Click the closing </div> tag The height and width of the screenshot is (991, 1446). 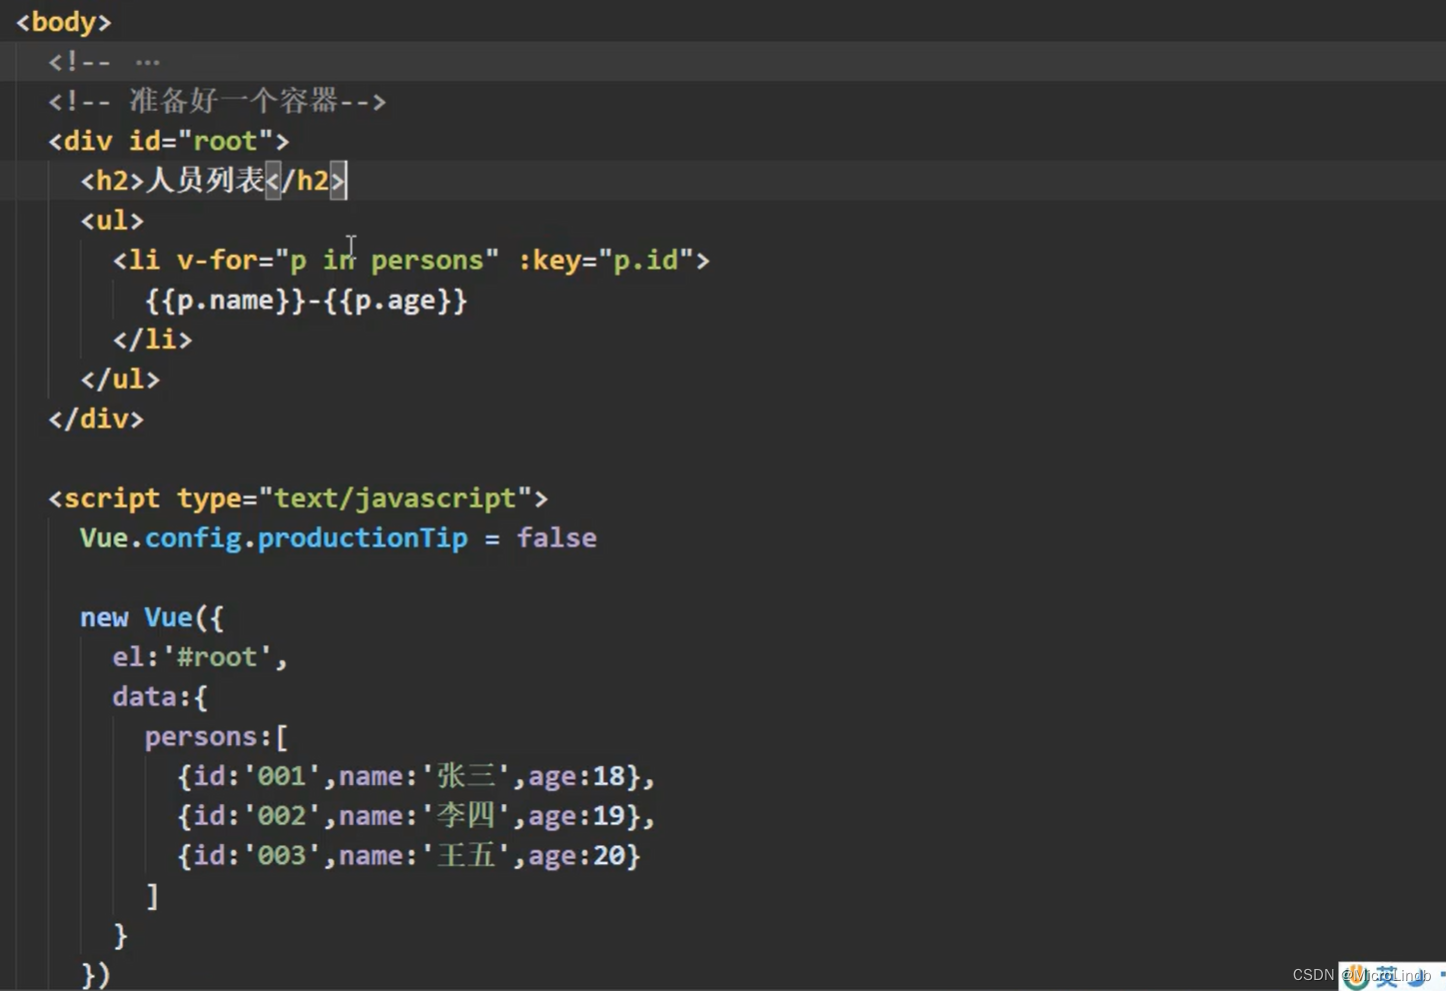(96, 419)
